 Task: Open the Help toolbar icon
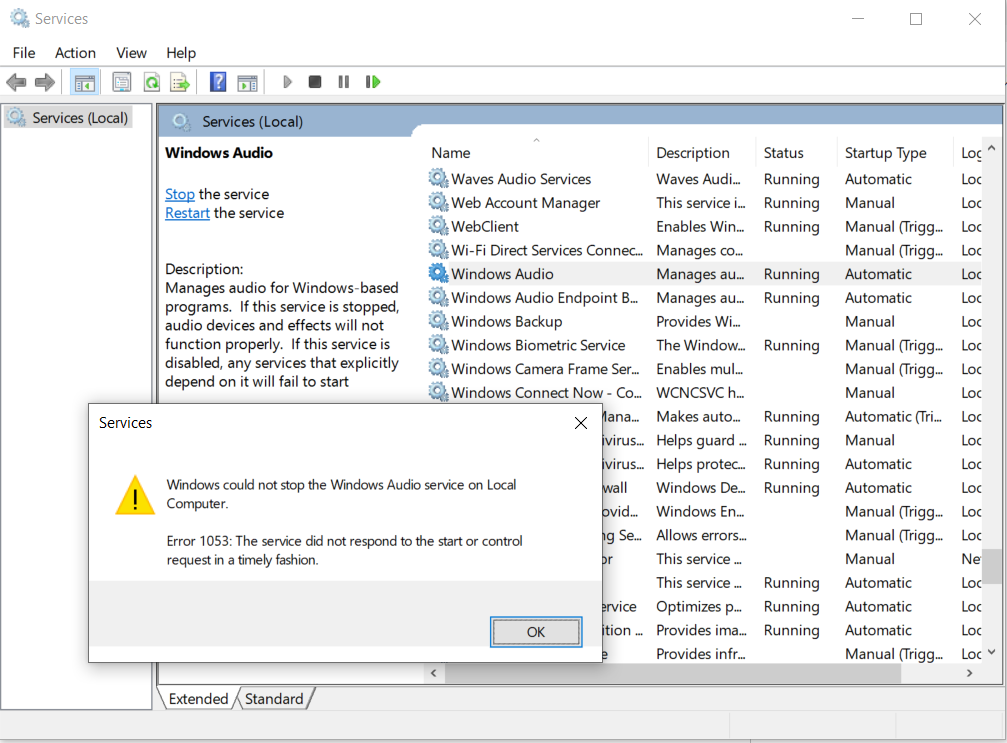pos(218,82)
